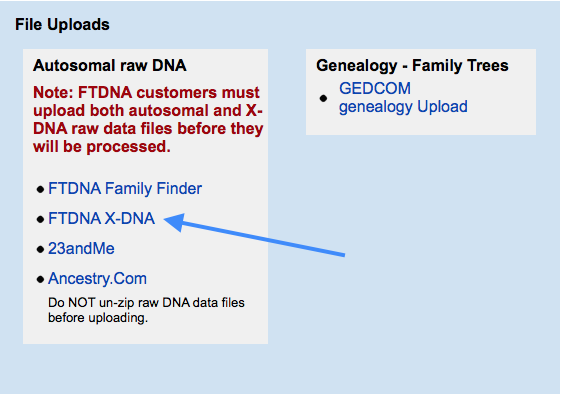Viewport: 561px width, 395px height.
Task: Click the red FTDNA customers note
Action: coord(148,120)
